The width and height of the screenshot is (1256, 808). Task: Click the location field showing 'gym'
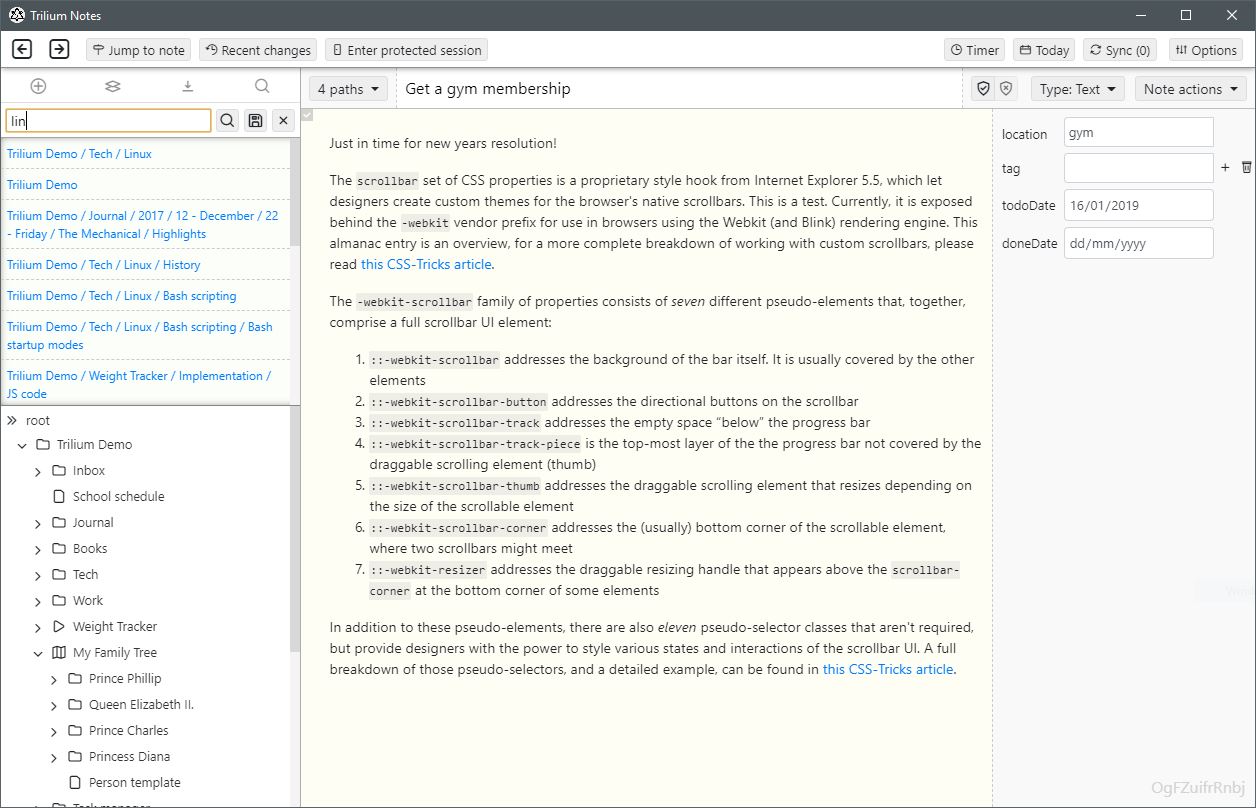coord(1138,132)
